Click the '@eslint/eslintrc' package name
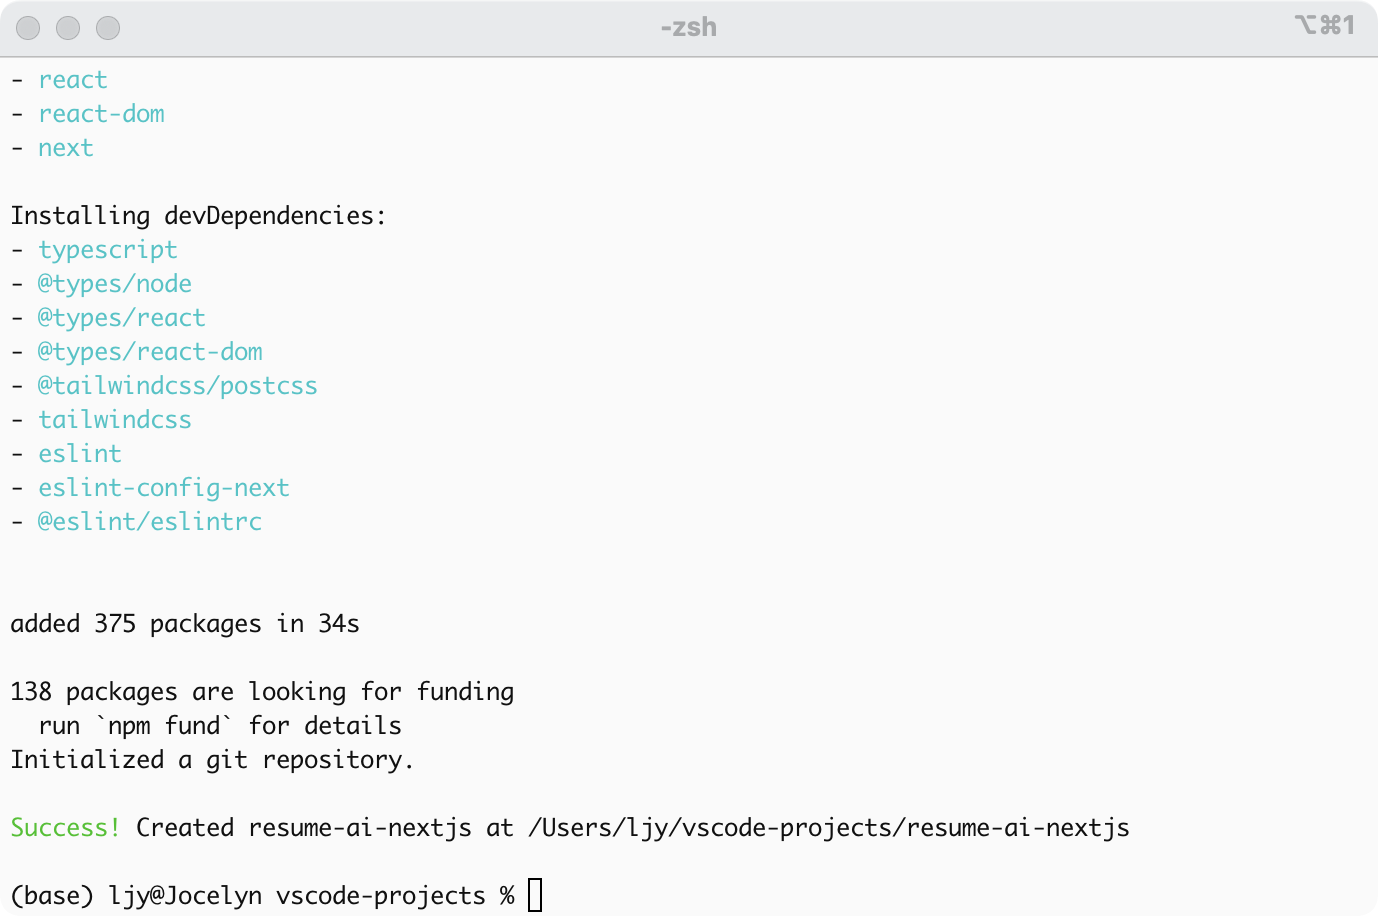This screenshot has width=1378, height=916. click(150, 522)
